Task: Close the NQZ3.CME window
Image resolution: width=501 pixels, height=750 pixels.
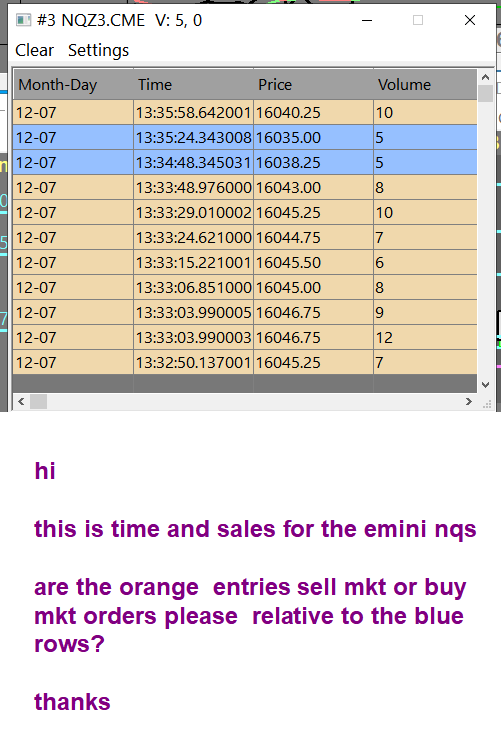Action: [470, 20]
